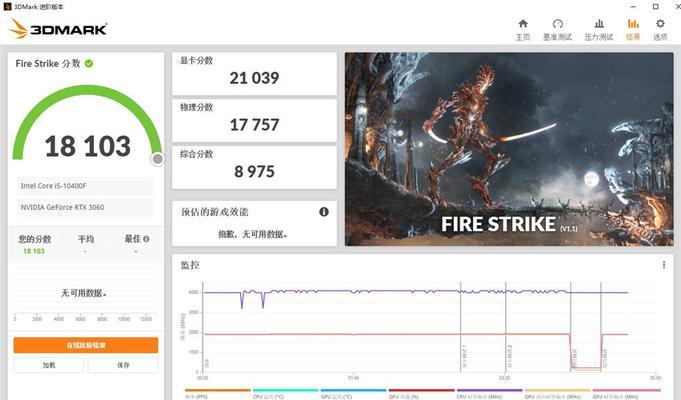Click the 监控 panel title
Viewport: 681px width, 400px height.
tap(190, 265)
